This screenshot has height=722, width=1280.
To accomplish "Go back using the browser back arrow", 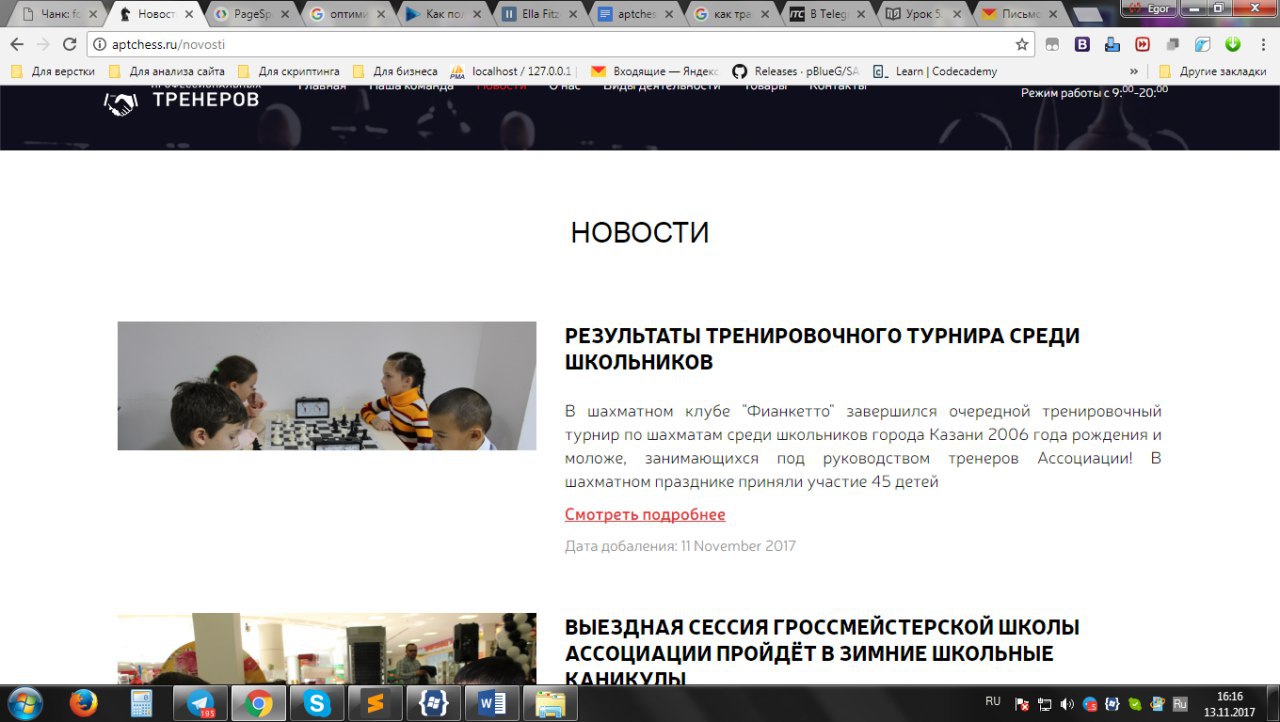I will 17,45.
